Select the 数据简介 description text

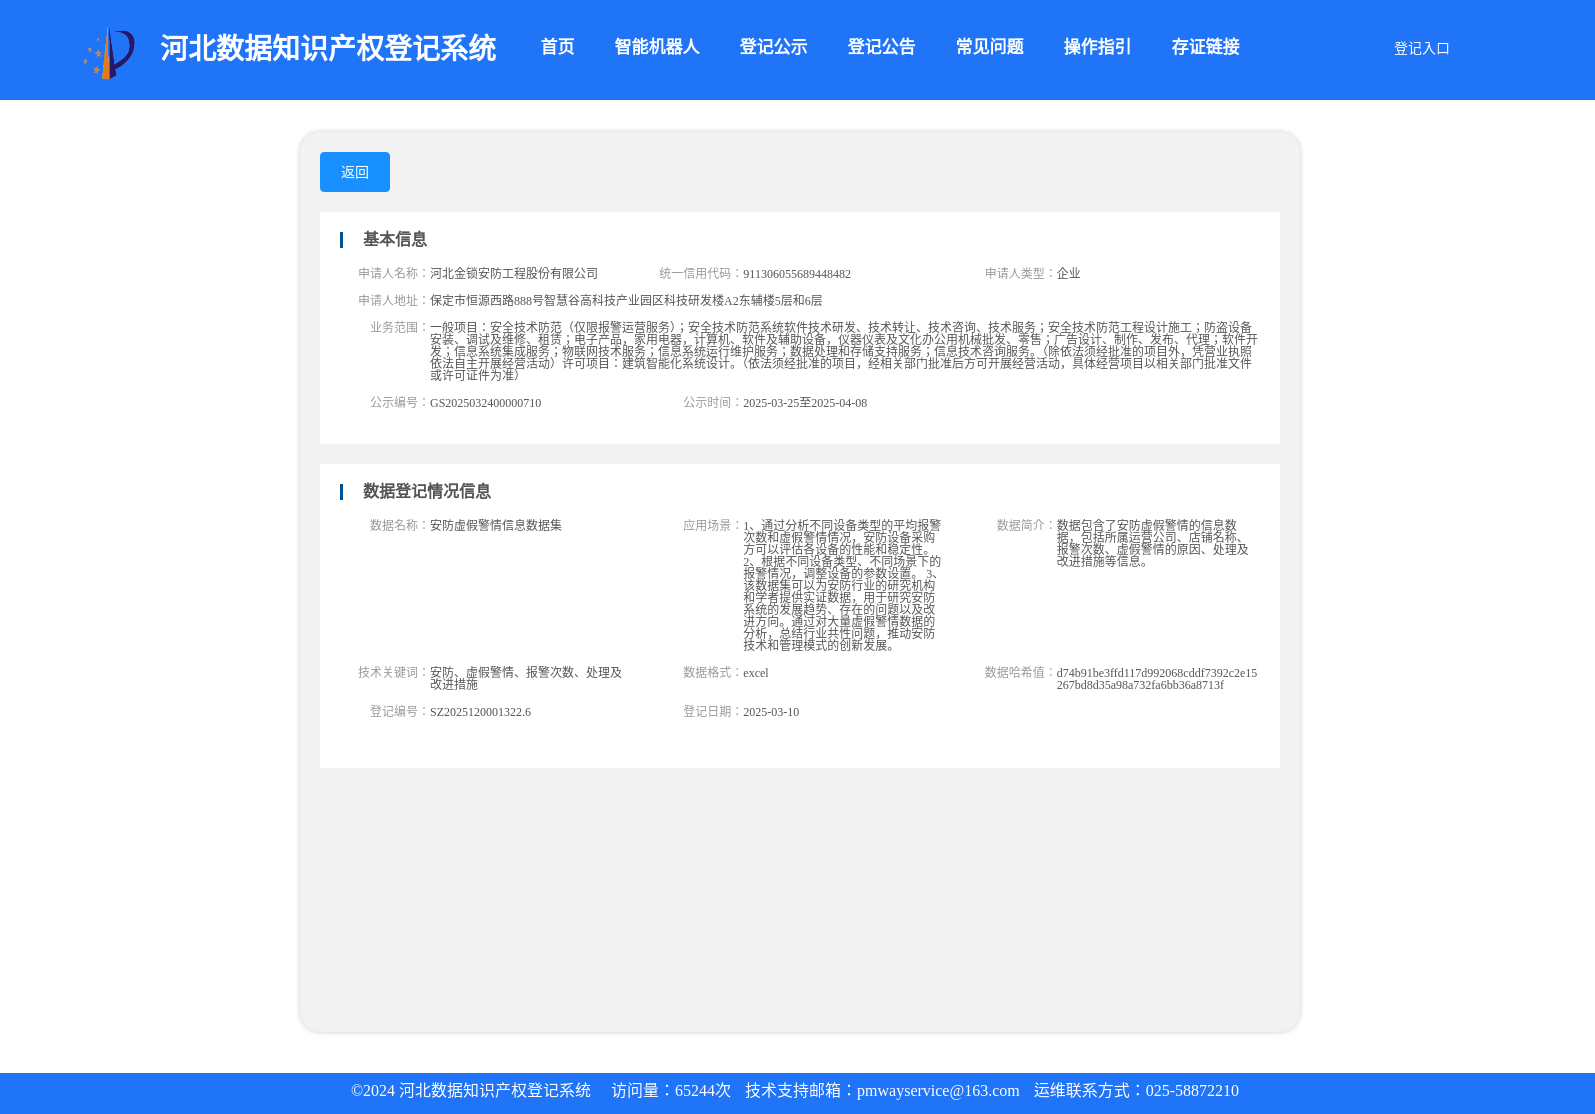pyautogui.click(x=1153, y=543)
